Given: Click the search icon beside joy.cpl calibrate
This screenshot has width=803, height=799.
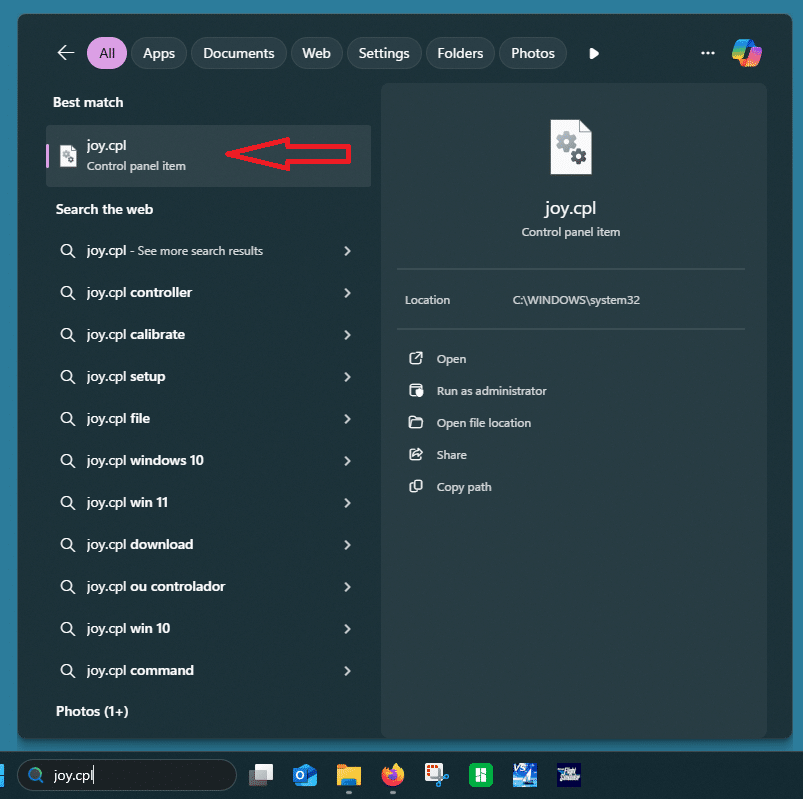Looking at the screenshot, I should coord(68,334).
